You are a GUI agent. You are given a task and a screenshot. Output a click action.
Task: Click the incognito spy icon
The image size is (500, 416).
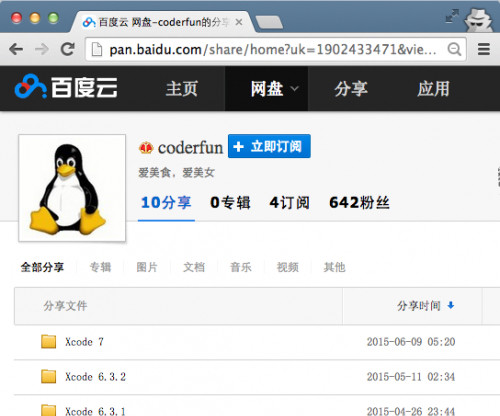pos(479,20)
